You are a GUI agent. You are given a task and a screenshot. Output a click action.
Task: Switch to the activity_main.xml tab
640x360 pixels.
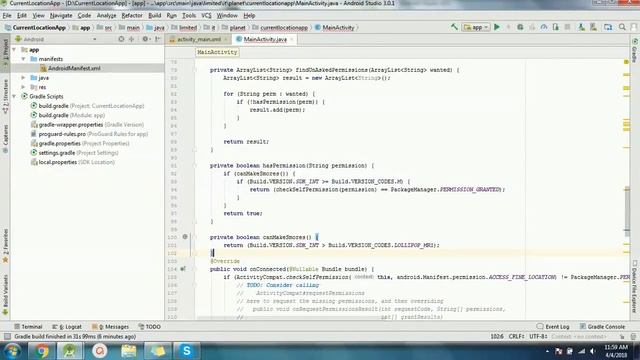click(x=199, y=39)
